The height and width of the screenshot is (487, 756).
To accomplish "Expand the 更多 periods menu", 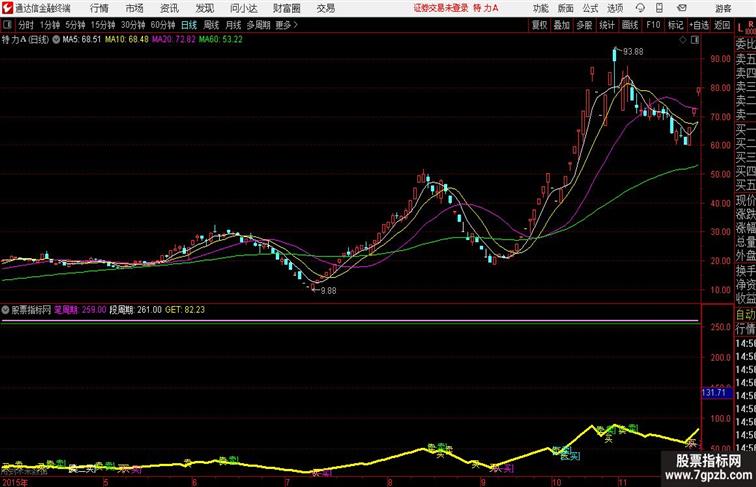I will pos(286,25).
